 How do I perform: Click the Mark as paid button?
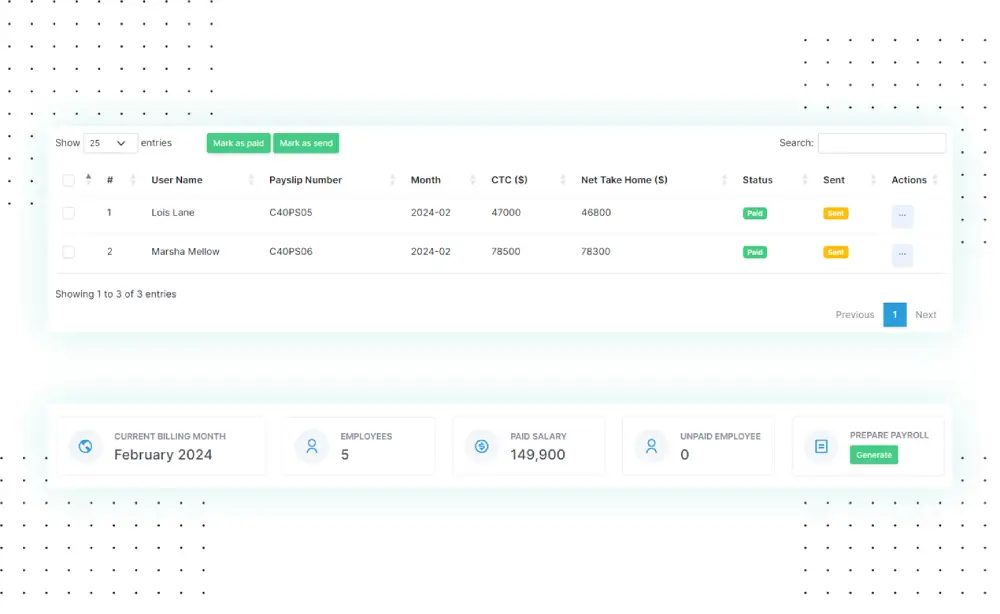pos(238,143)
